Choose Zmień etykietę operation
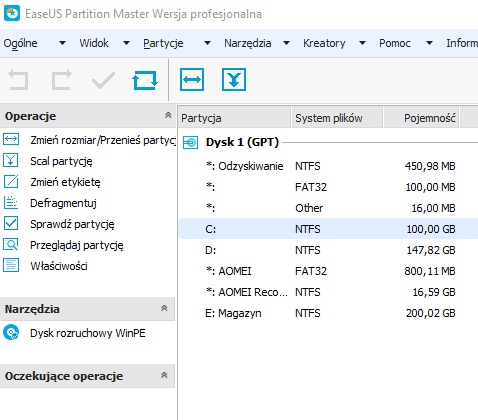Image resolution: width=478 pixels, height=420 pixels. tap(65, 182)
